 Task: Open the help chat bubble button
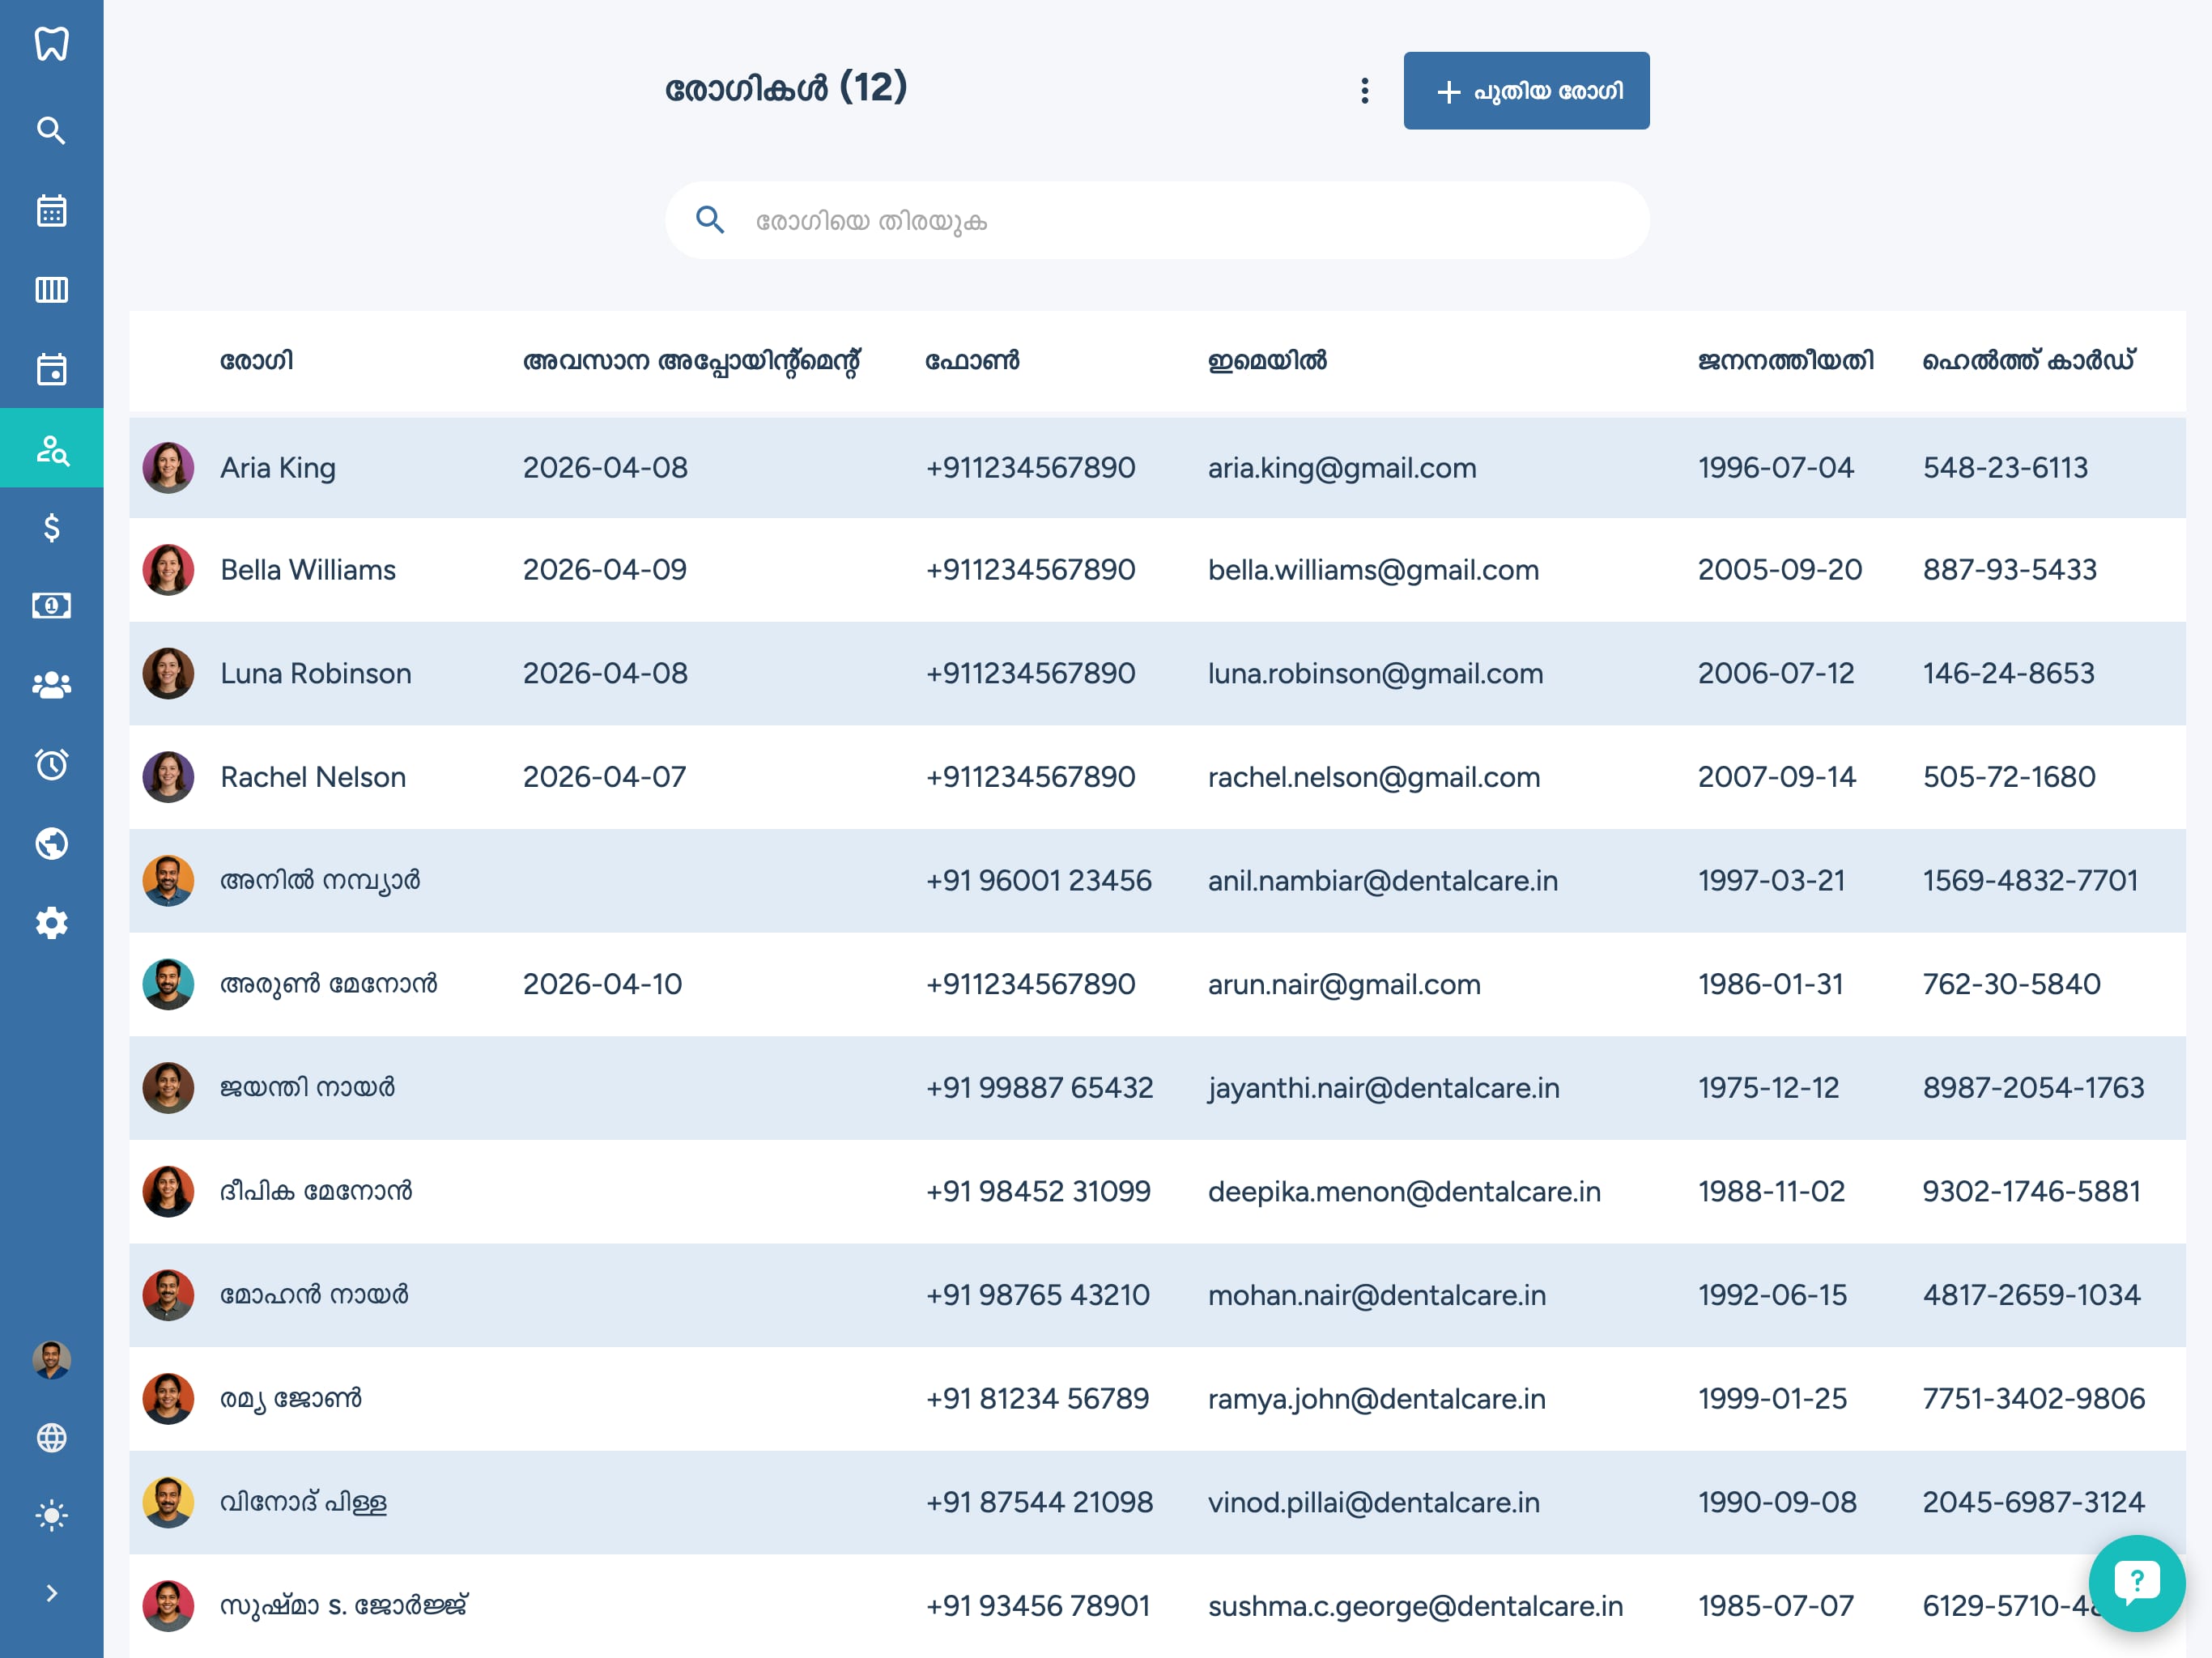click(x=2137, y=1583)
